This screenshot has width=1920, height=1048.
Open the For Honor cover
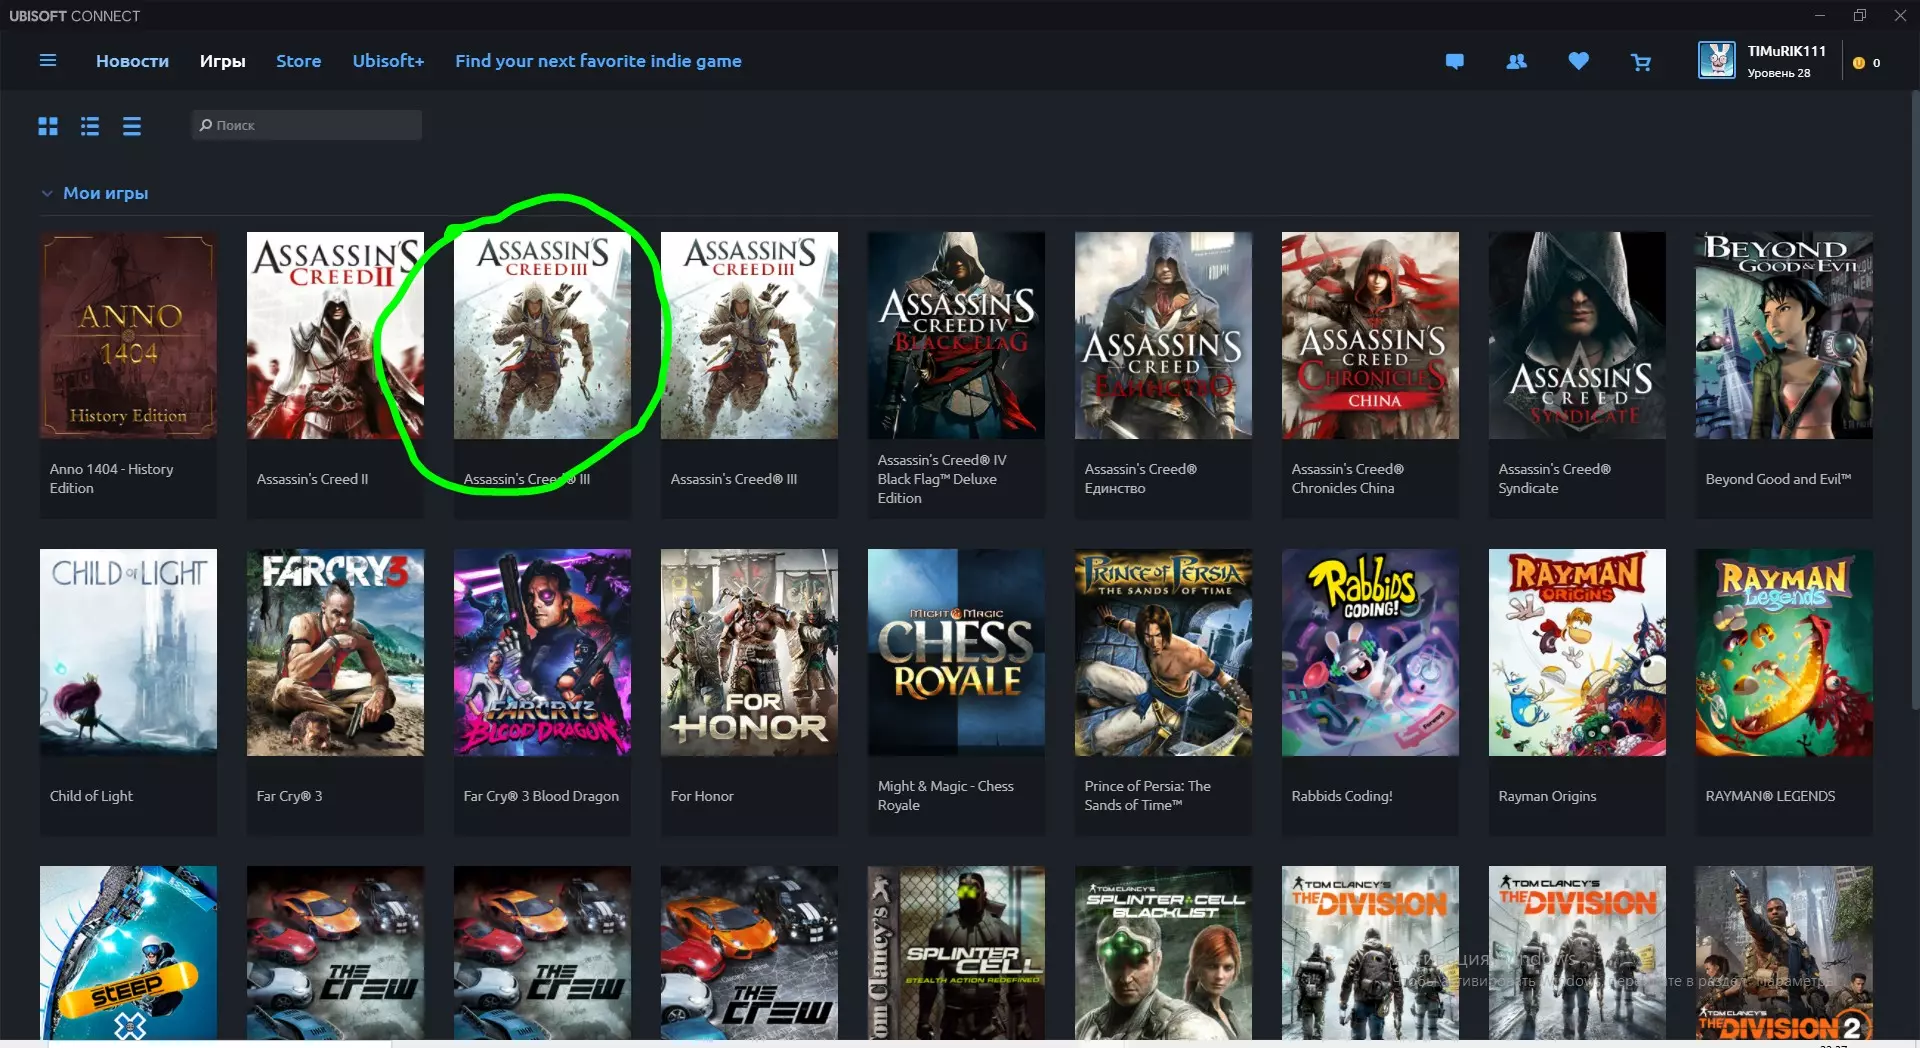pyautogui.click(x=749, y=652)
